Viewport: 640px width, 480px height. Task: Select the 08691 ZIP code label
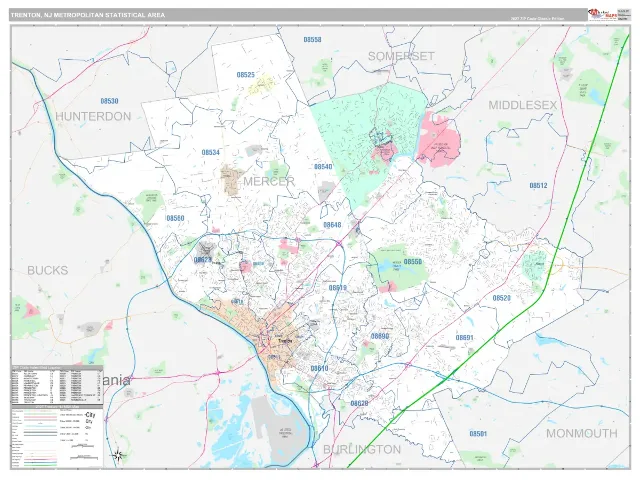(464, 338)
